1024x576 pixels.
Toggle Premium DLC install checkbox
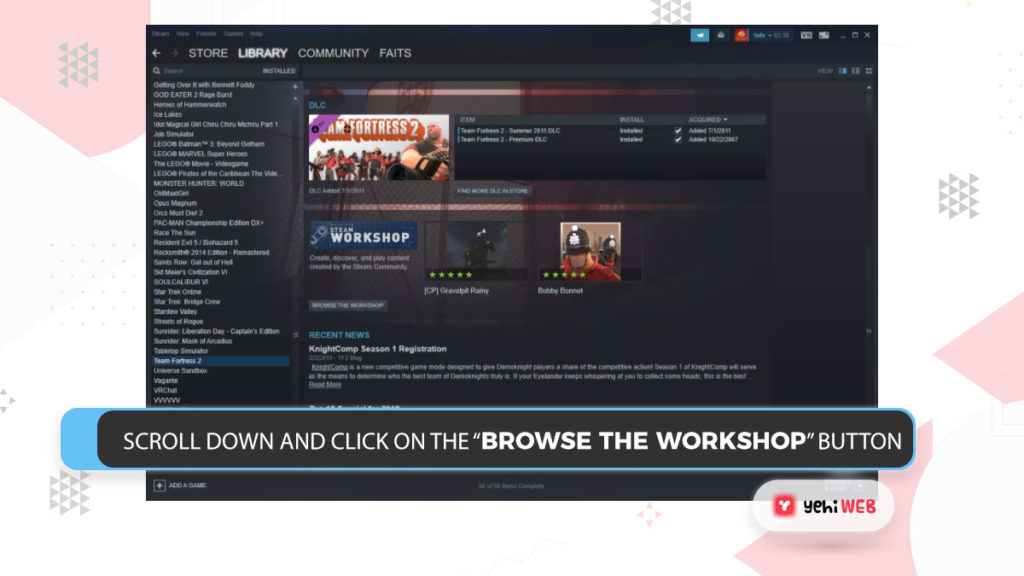point(678,139)
